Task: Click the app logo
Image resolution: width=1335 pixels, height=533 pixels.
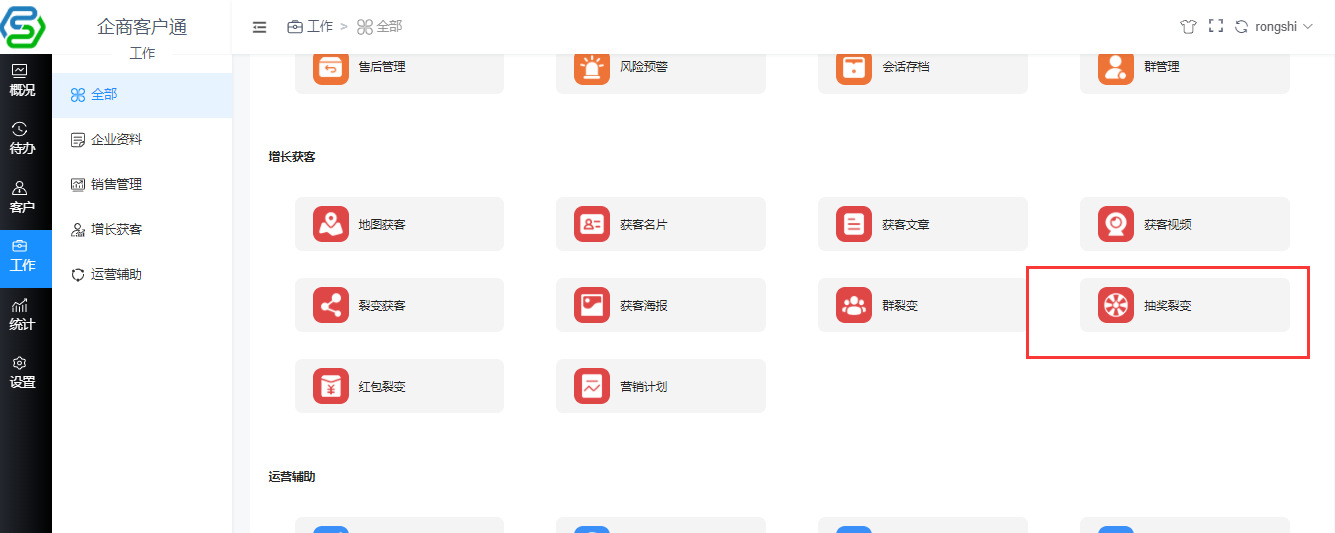Action: coord(24,25)
